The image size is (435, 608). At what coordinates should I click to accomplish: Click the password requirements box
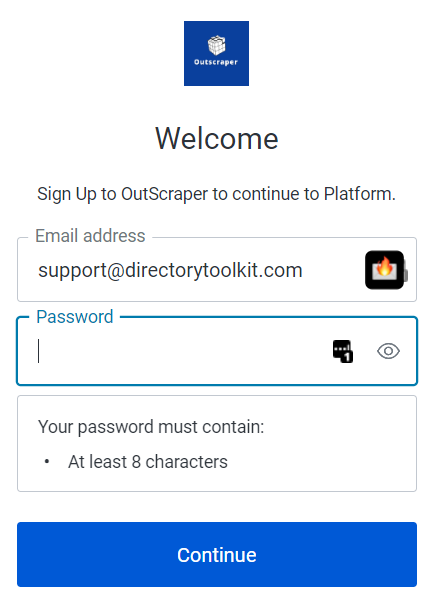217,444
